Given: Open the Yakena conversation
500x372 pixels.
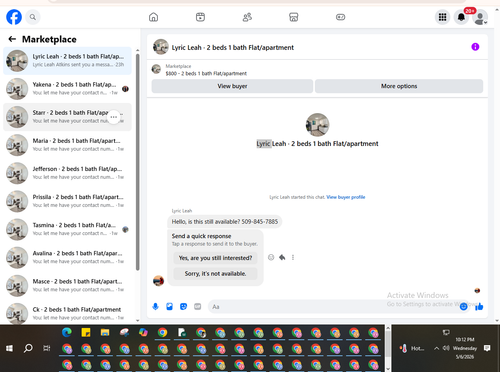Looking at the screenshot, I should coord(67,89).
